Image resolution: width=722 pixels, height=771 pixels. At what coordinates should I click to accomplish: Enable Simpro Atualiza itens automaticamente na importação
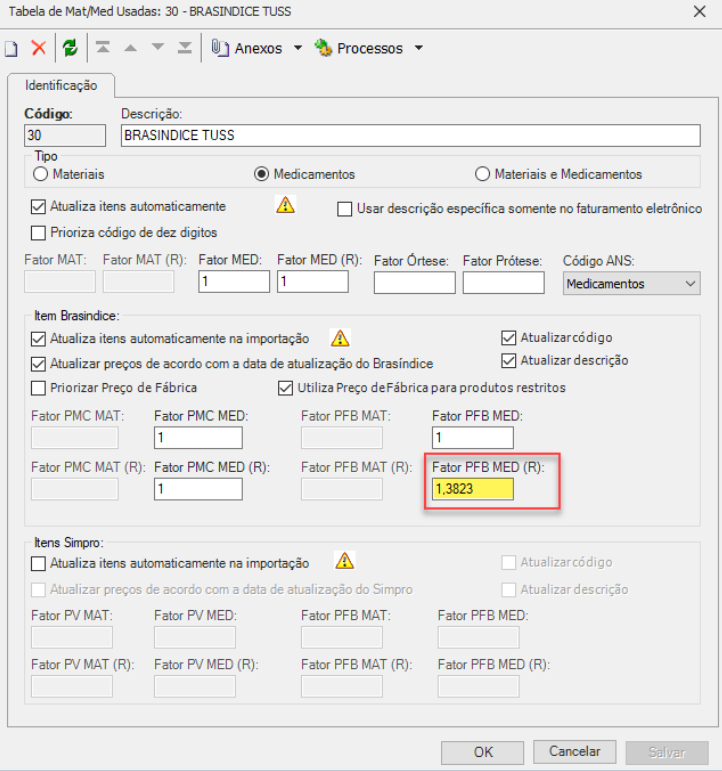(x=38, y=563)
